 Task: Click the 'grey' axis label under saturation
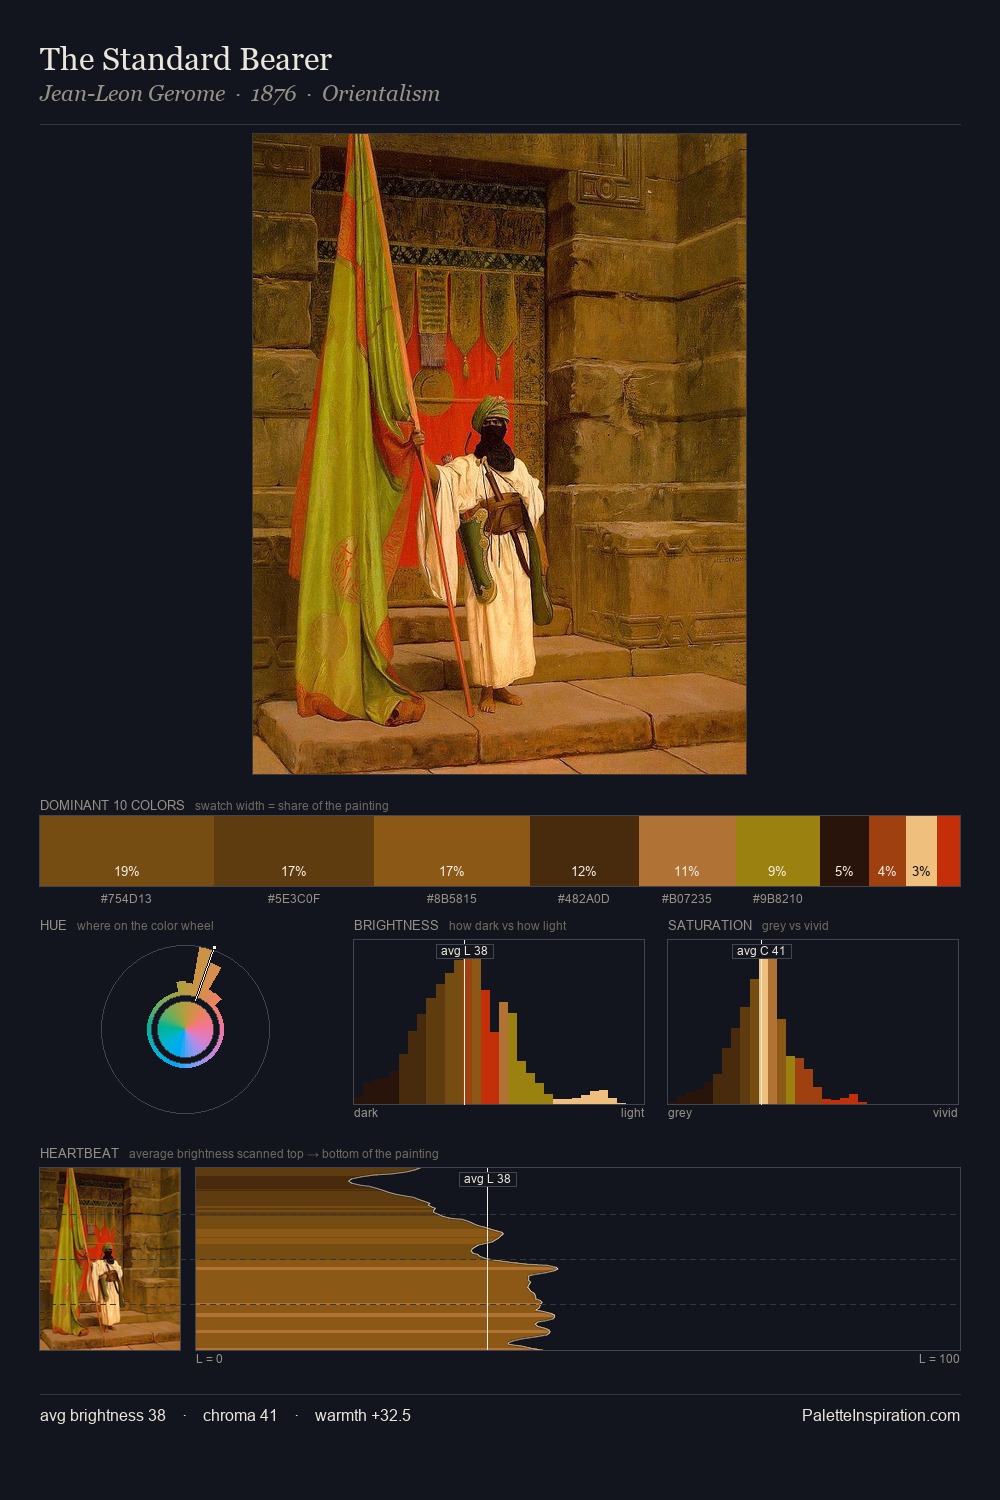click(680, 1113)
